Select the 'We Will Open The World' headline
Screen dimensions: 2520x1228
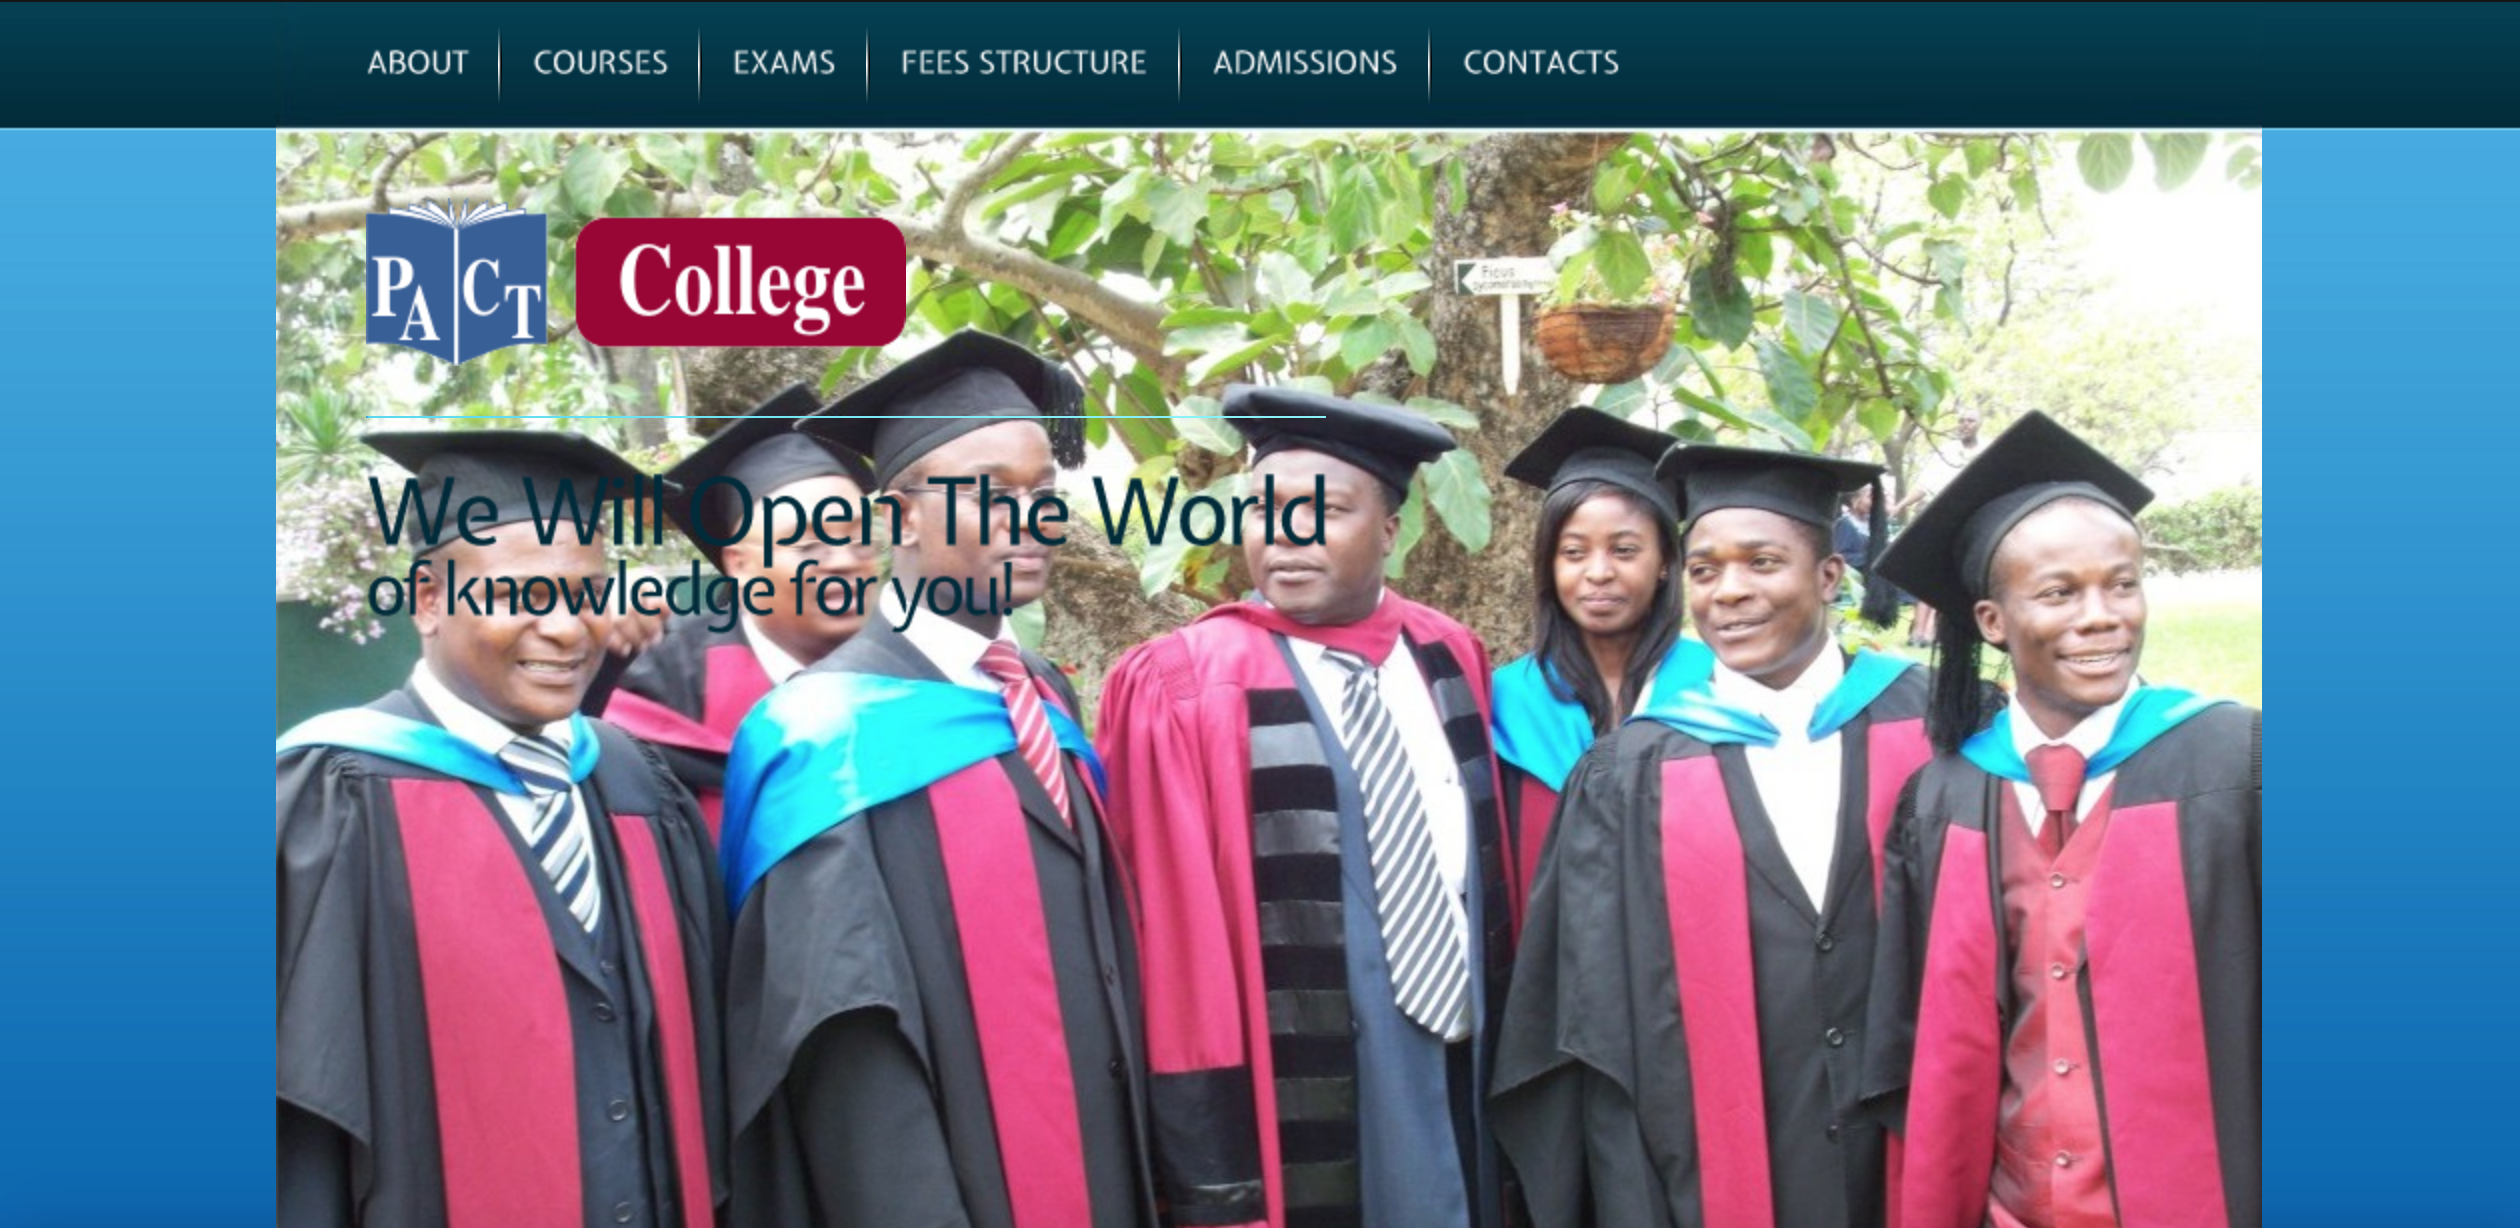pyautogui.click(x=847, y=511)
